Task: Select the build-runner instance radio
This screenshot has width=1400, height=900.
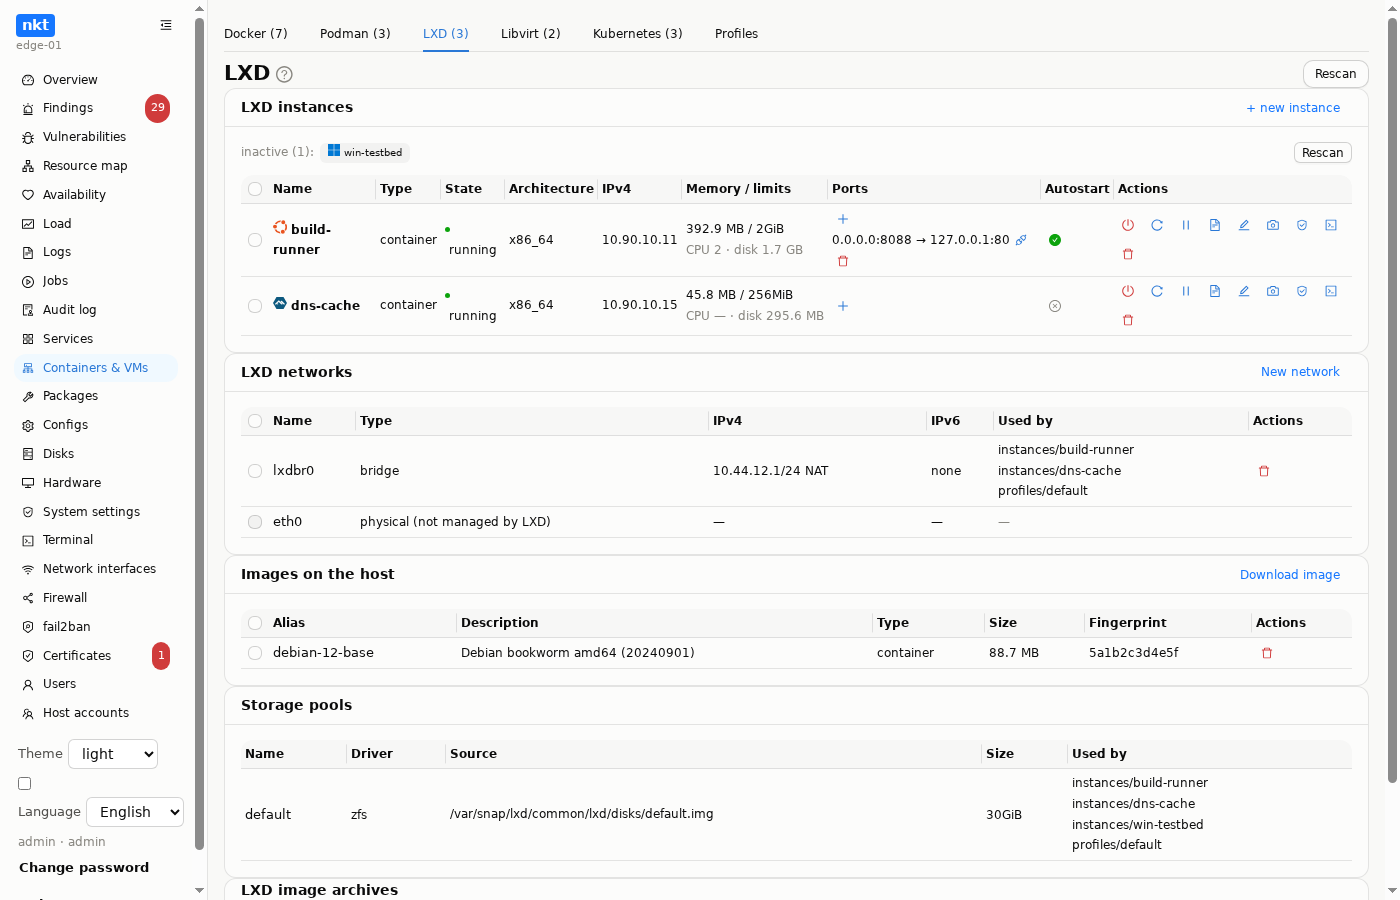Action: (255, 240)
